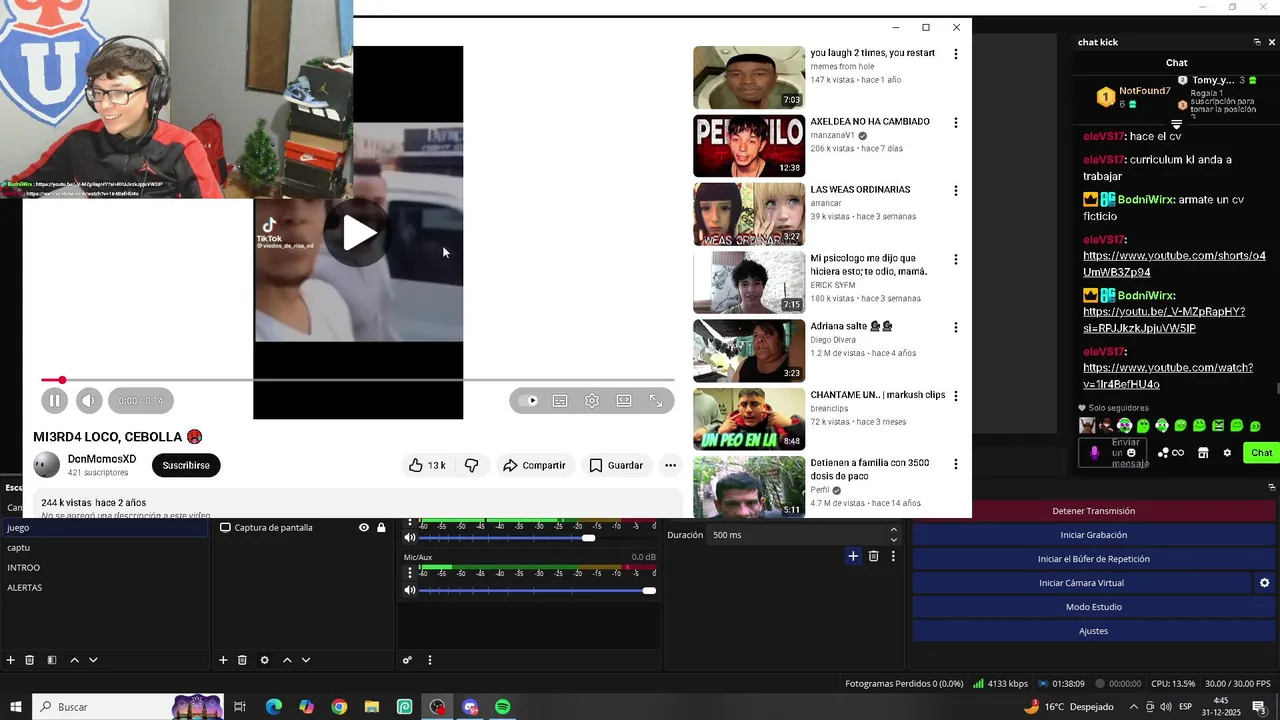Image resolution: width=1280 pixels, height=720 pixels.
Task: Add a new scene with plus icon
Action: (x=11, y=660)
